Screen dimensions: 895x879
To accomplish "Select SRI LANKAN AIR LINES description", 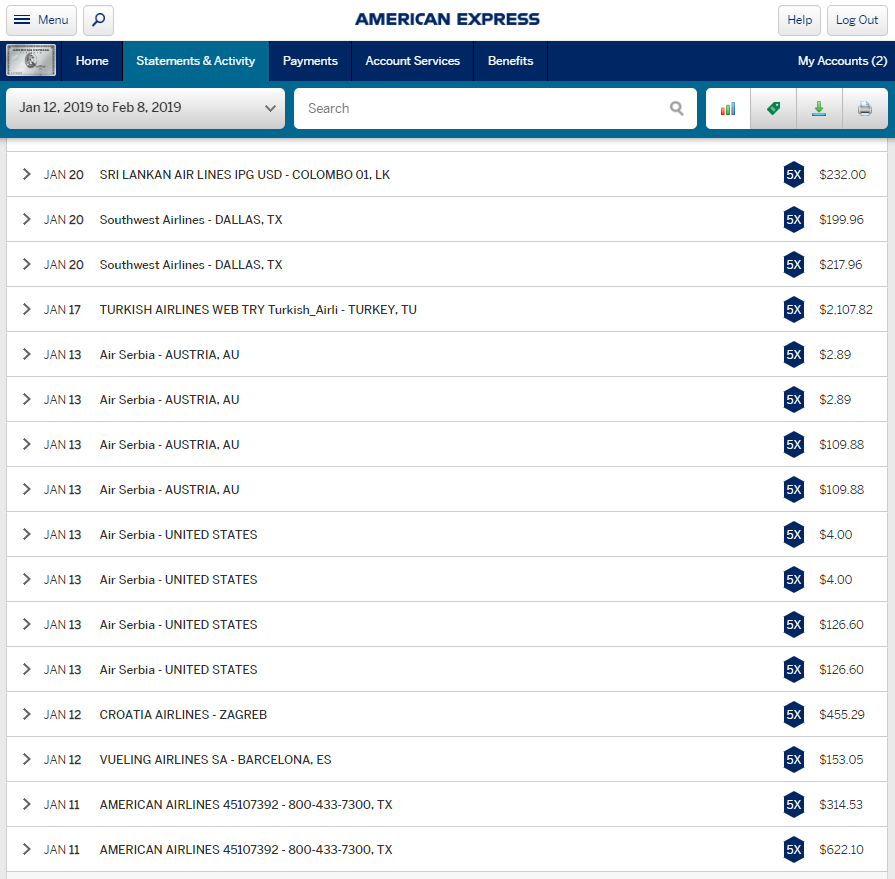I will pyautogui.click(x=244, y=174).
